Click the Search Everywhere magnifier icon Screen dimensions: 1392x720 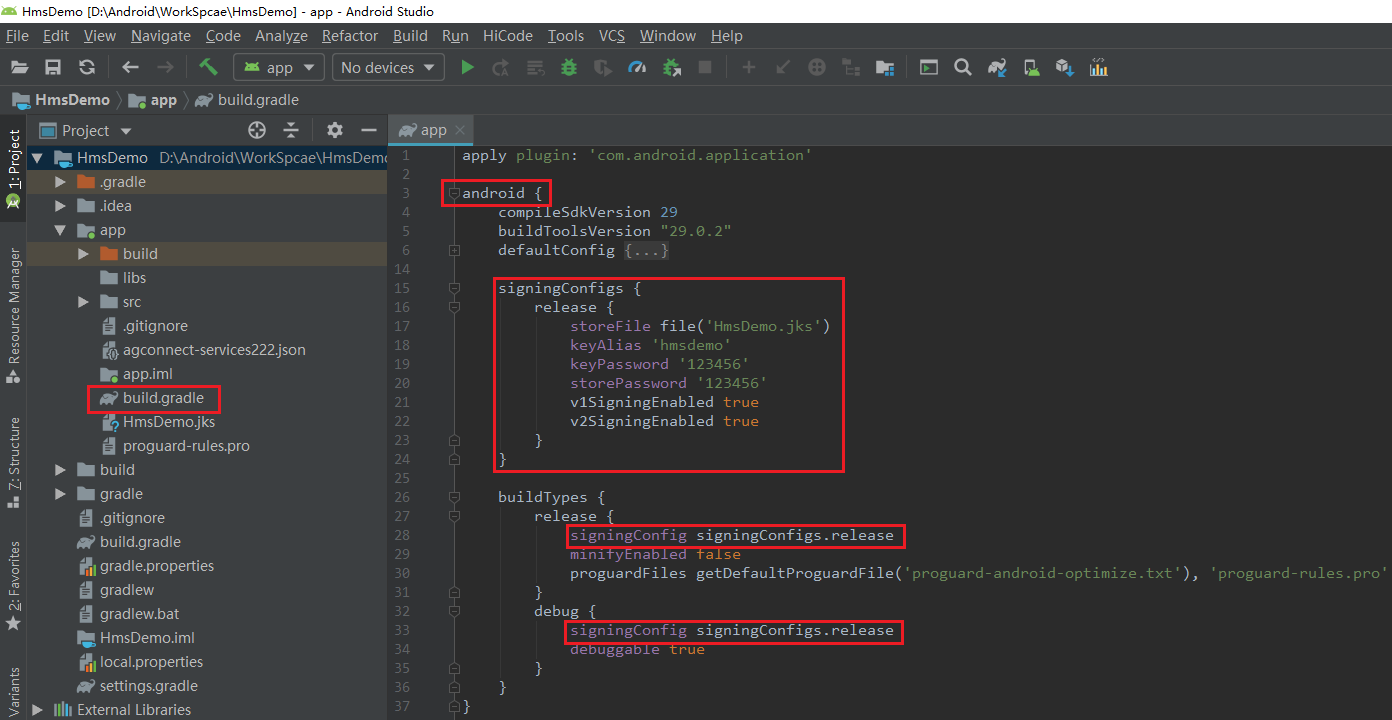tap(962, 67)
